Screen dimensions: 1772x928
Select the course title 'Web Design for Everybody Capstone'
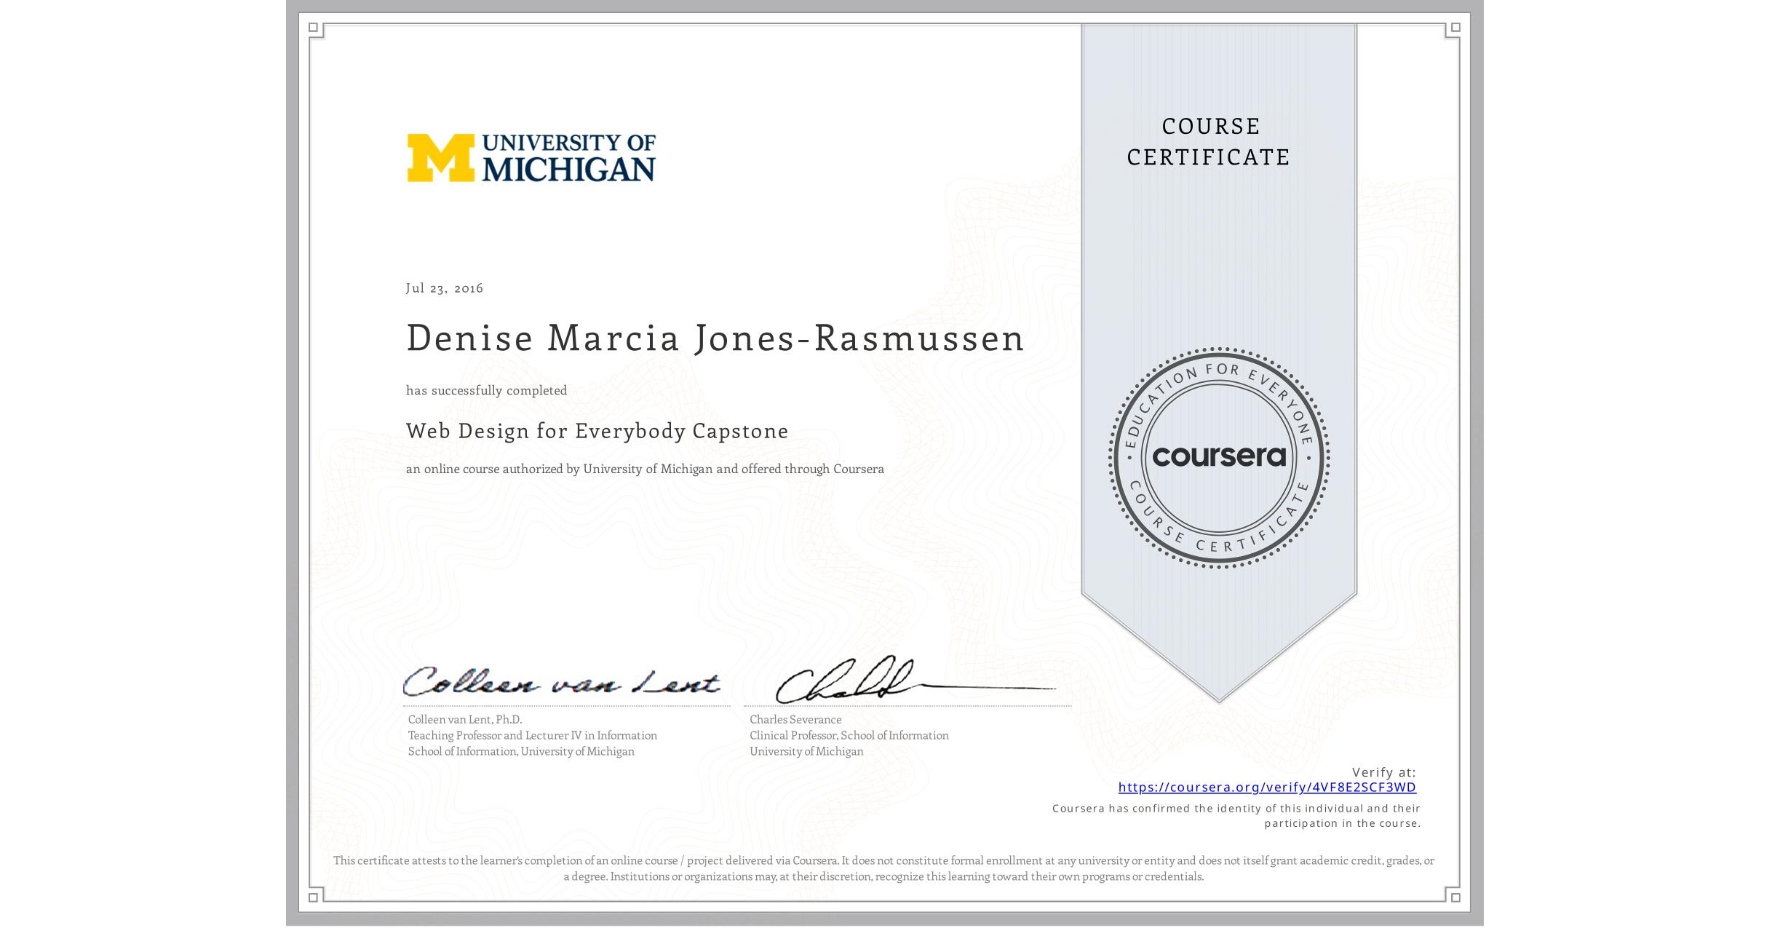(x=597, y=431)
